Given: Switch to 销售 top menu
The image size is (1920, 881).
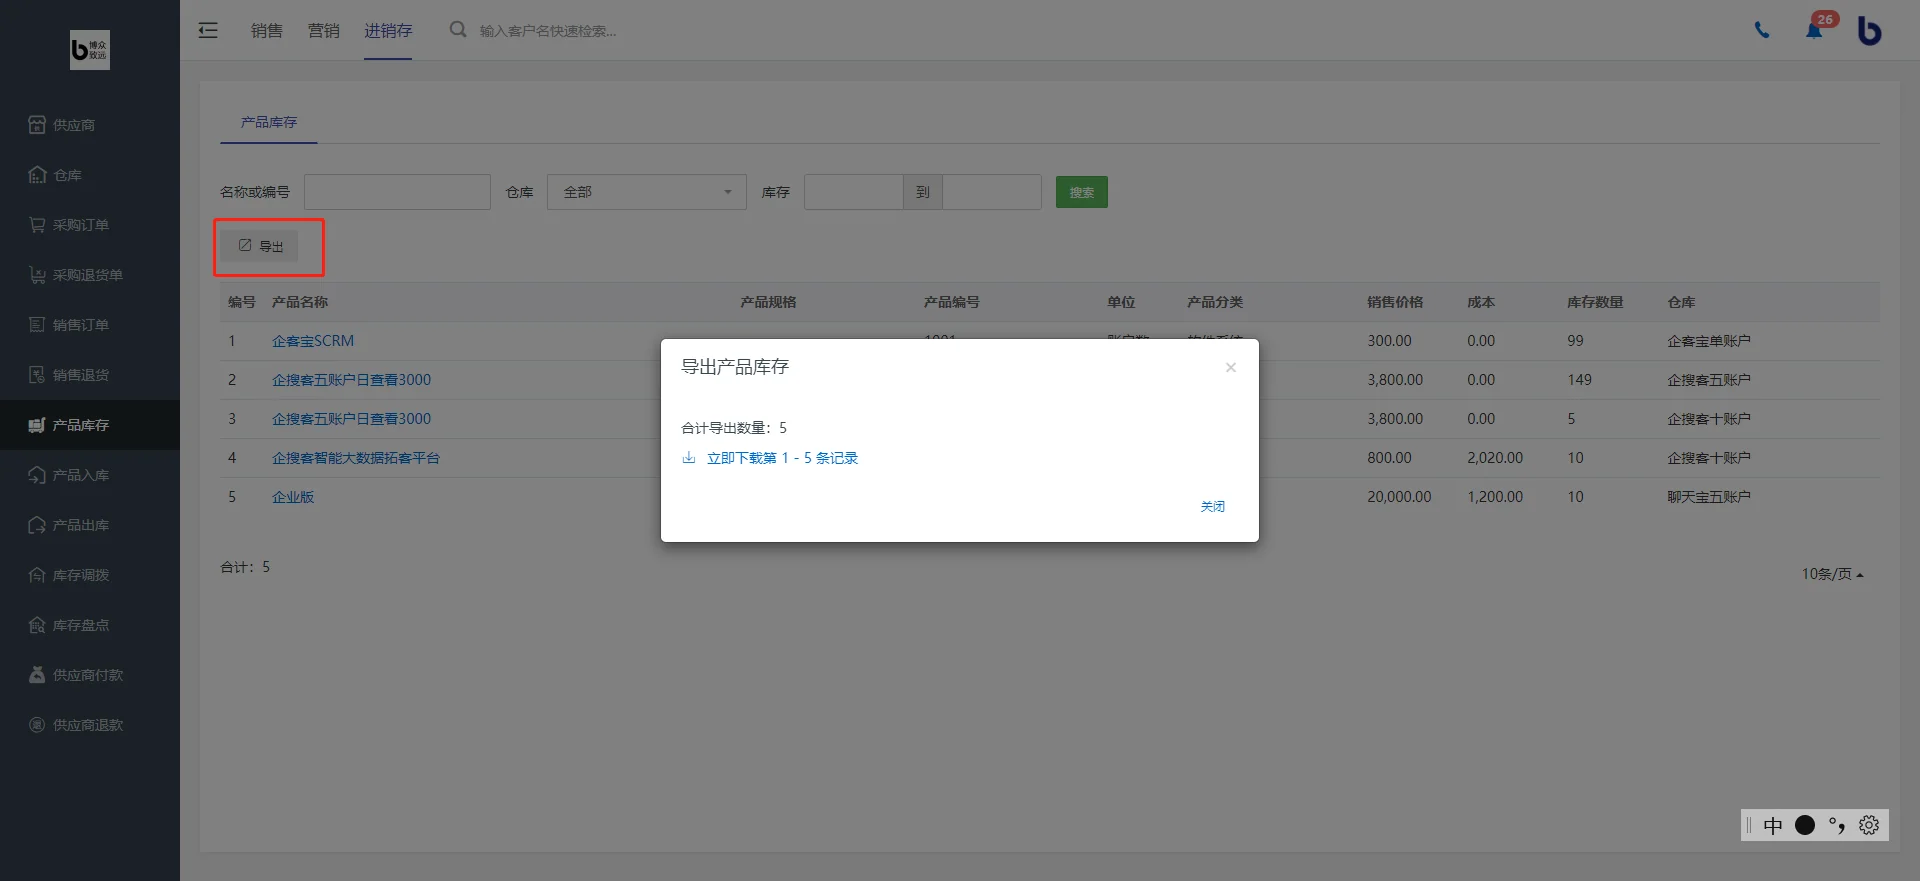Looking at the screenshot, I should (267, 30).
